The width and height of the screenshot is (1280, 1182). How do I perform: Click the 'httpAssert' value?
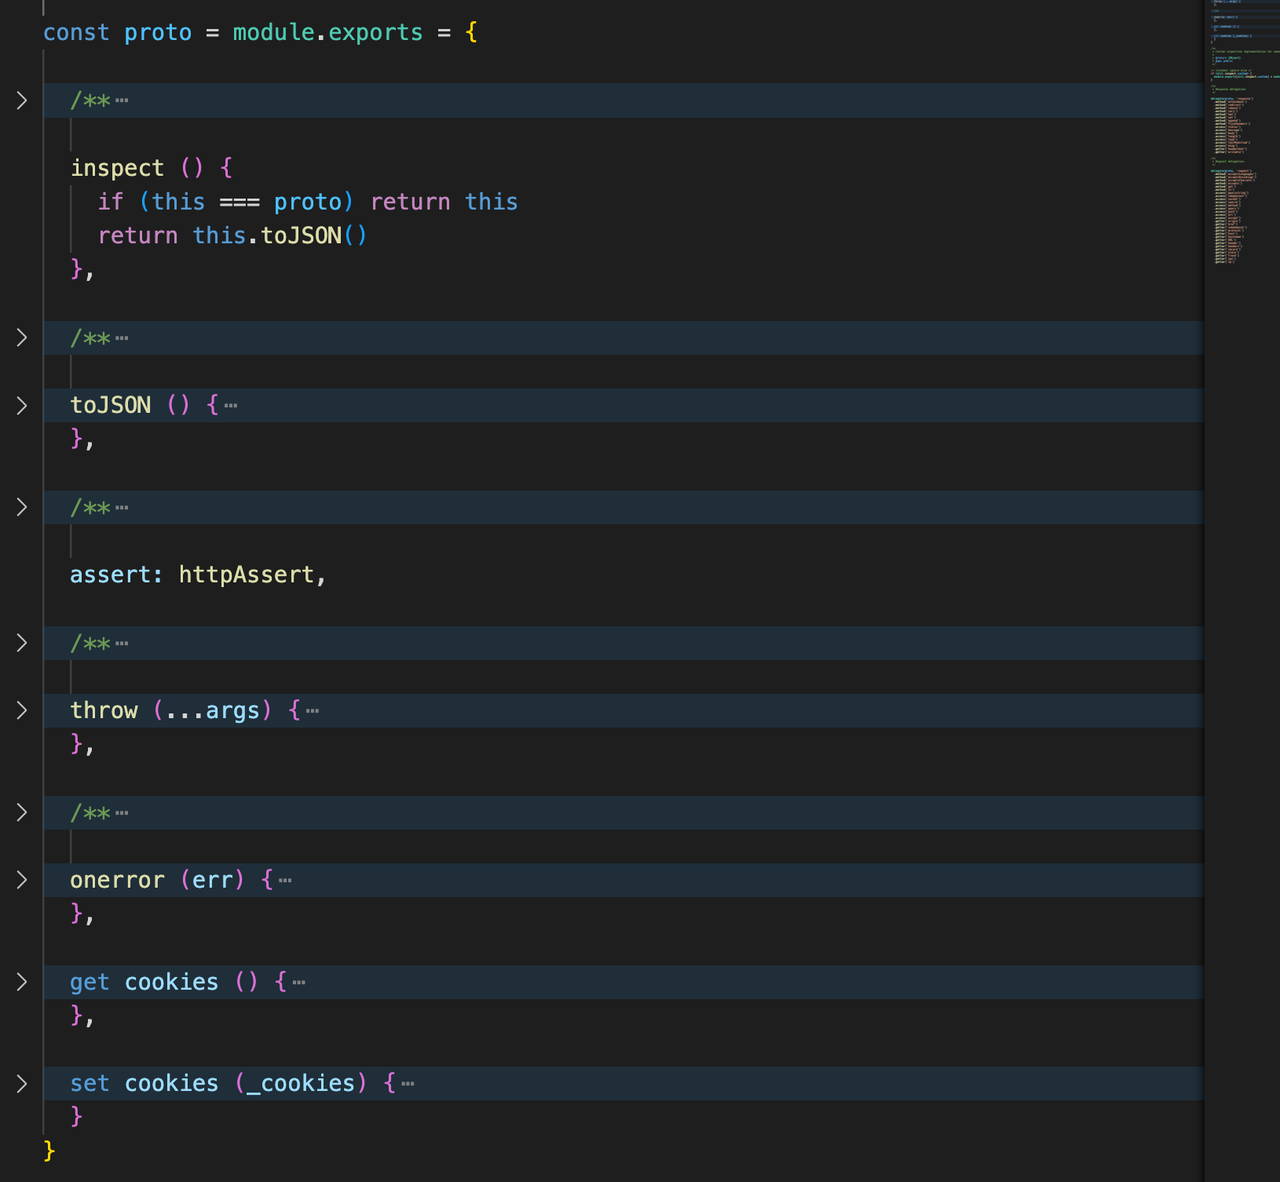tap(246, 575)
